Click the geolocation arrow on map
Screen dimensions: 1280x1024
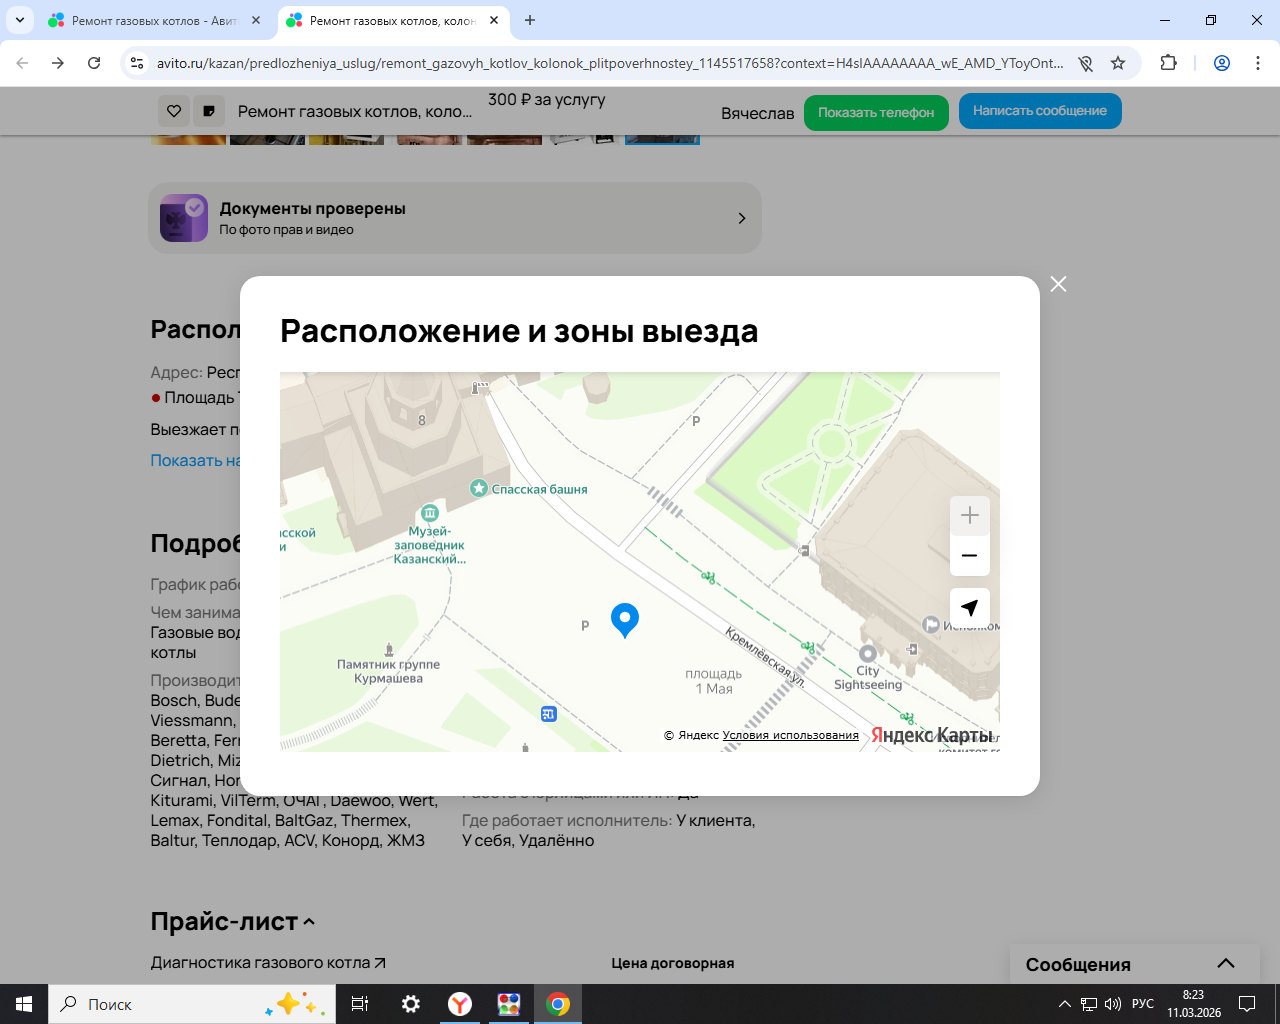pyautogui.click(x=969, y=608)
